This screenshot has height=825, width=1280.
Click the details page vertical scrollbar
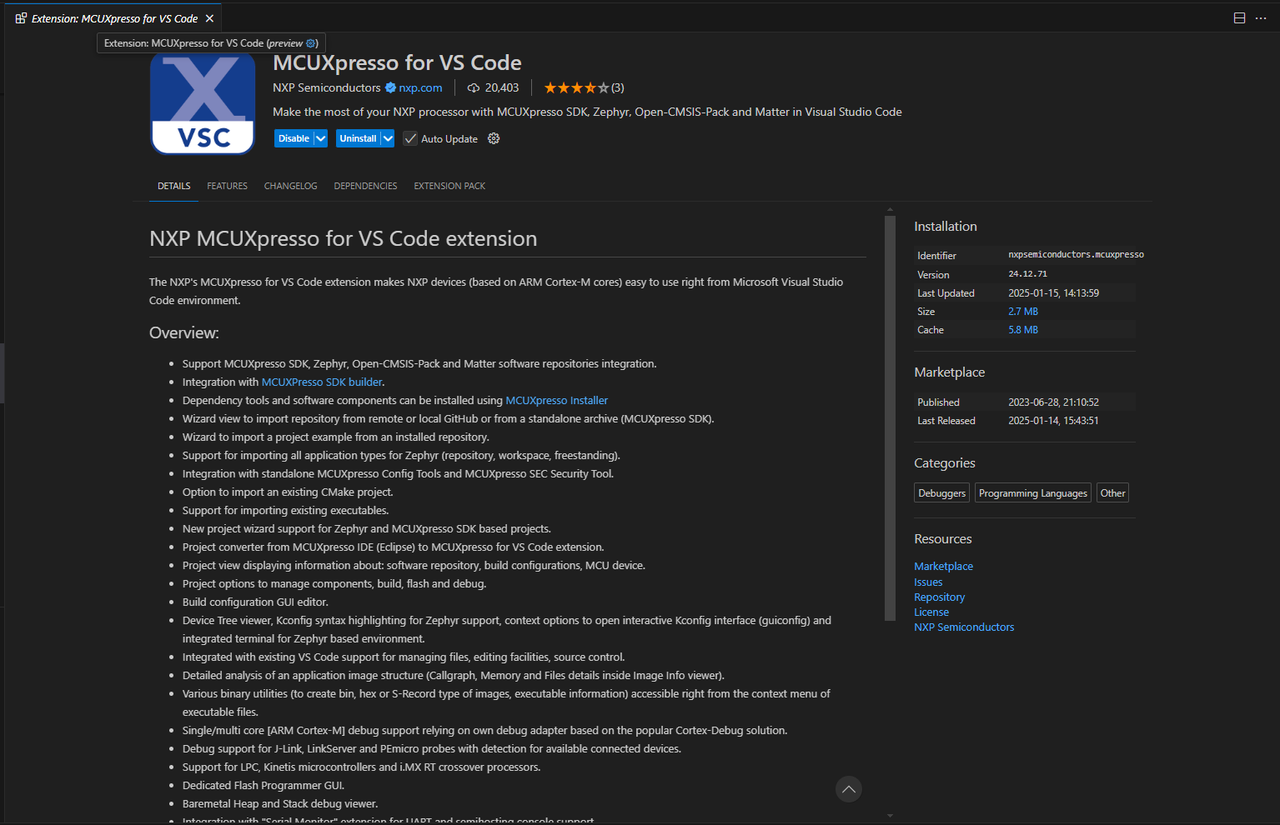[x=890, y=418]
